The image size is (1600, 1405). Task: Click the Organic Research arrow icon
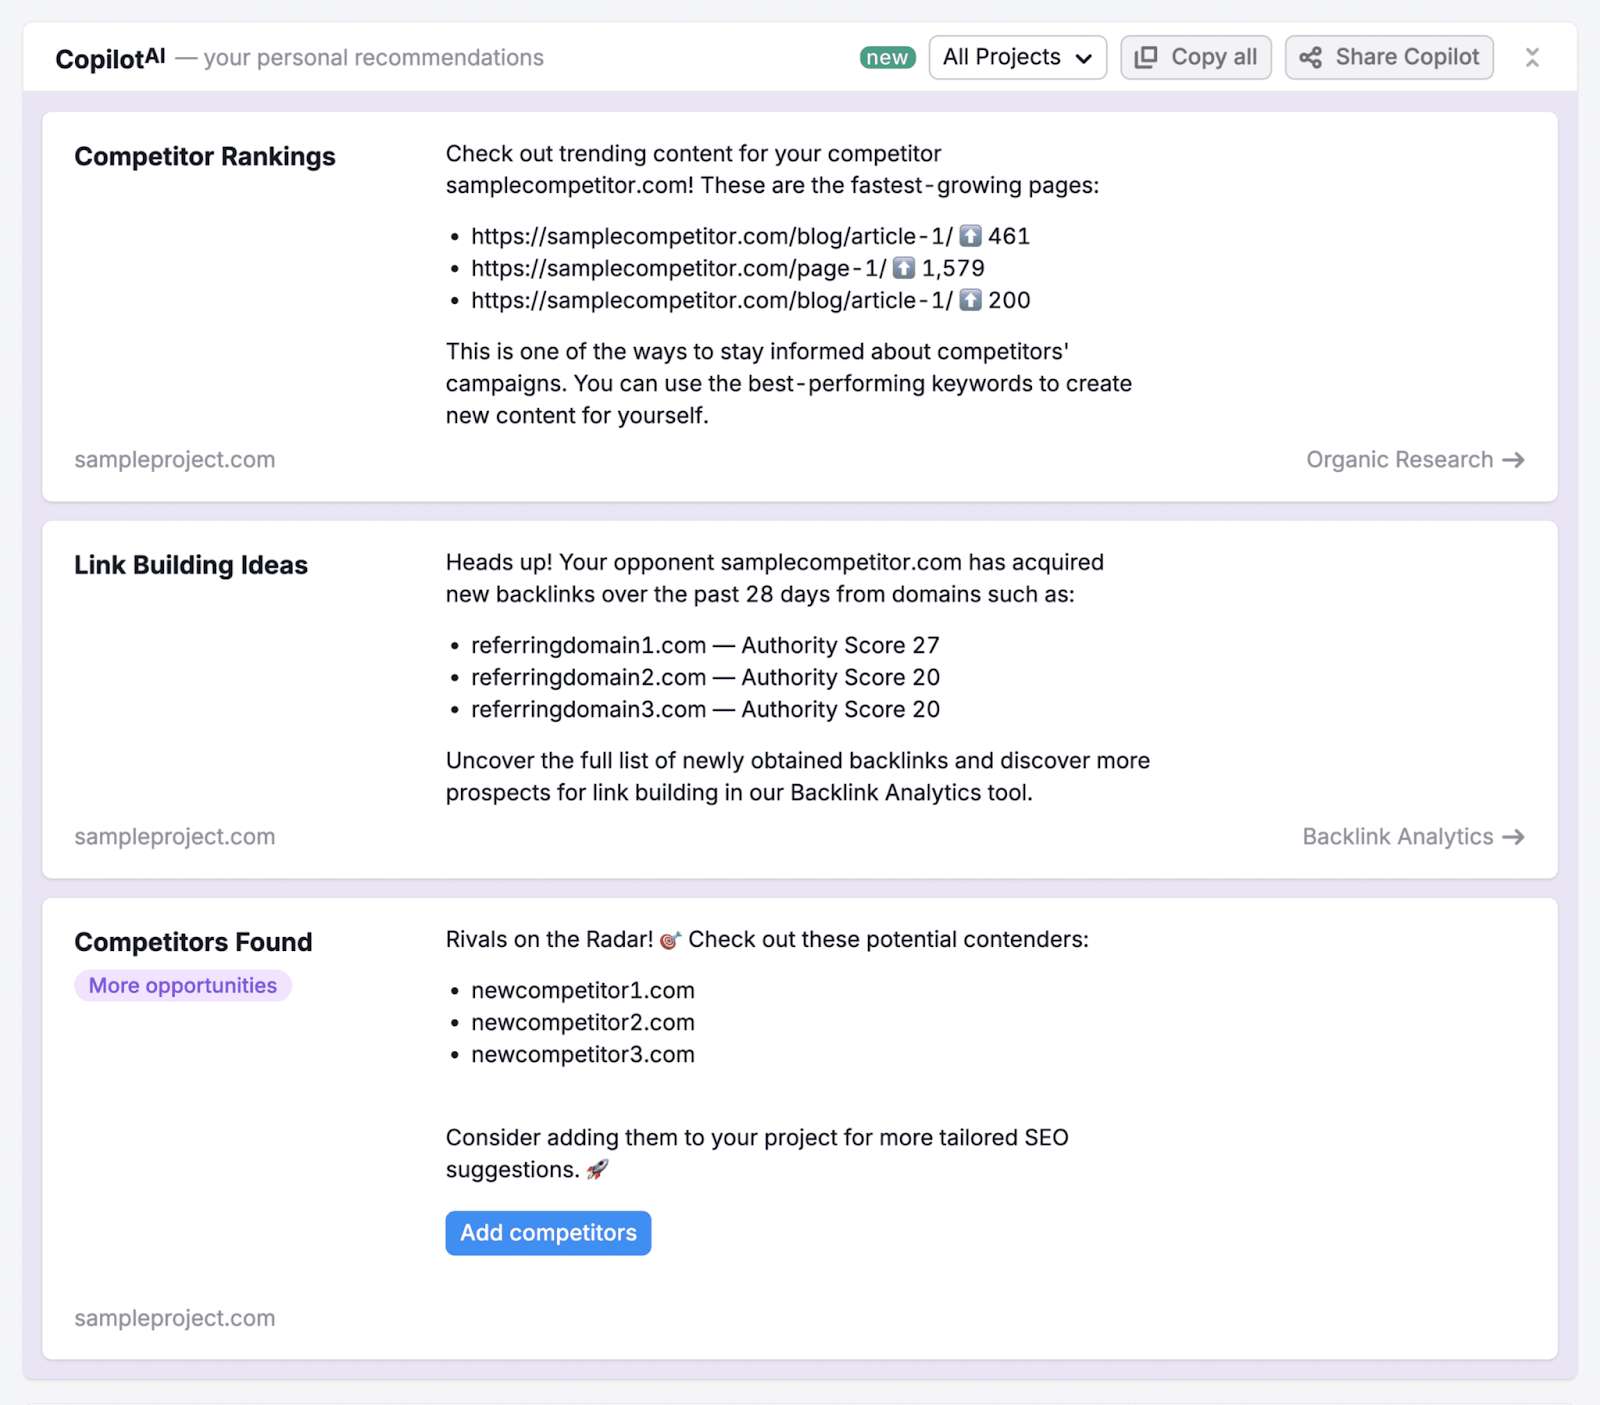pyautogui.click(x=1514, y=460)
